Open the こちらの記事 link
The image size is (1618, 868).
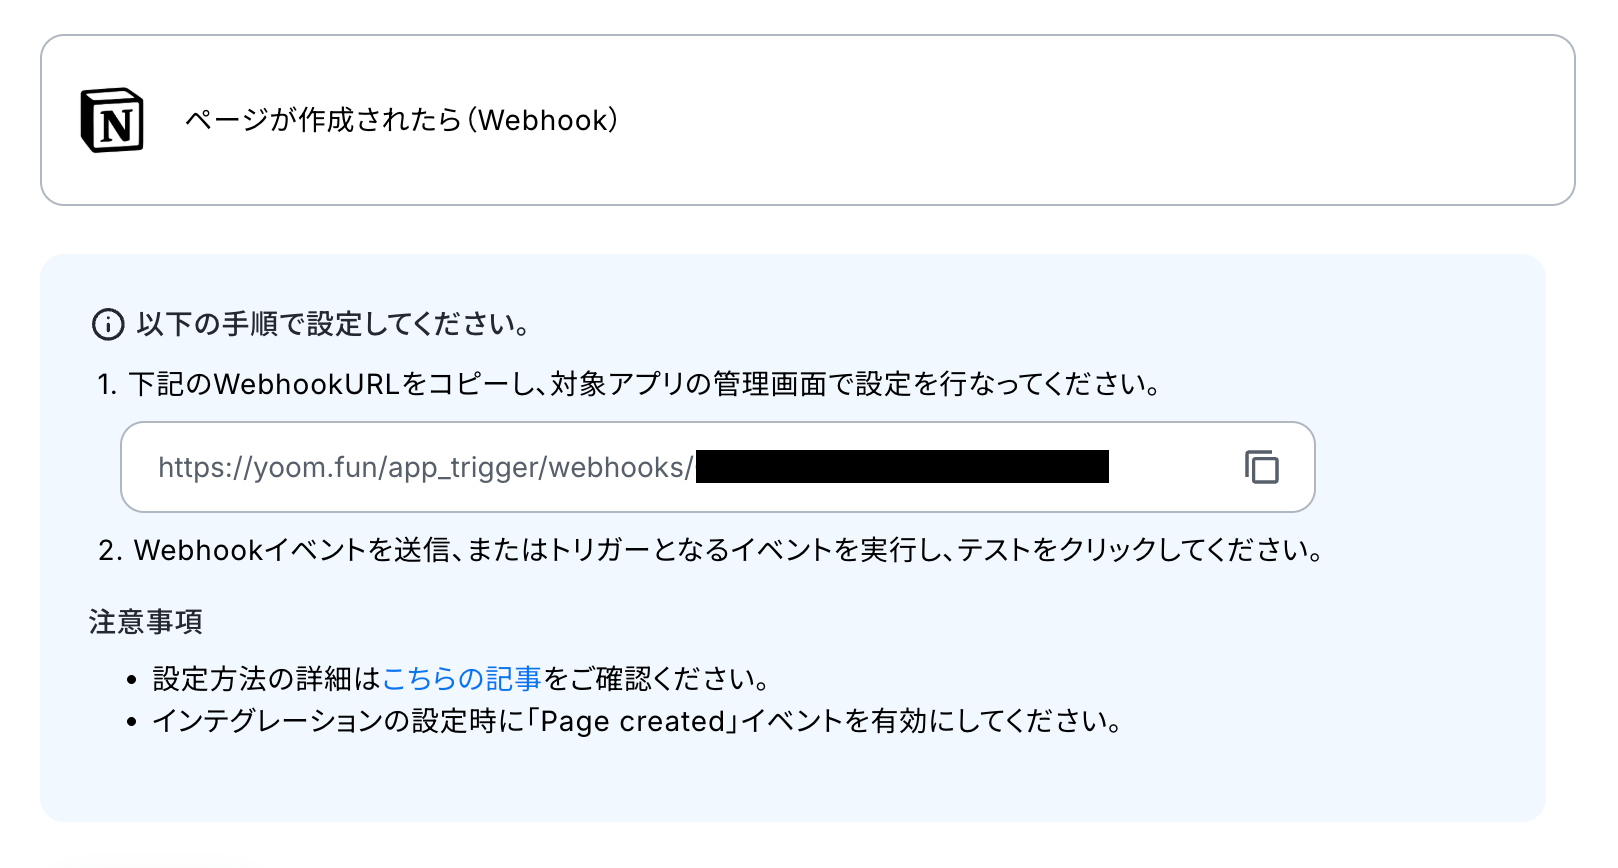pos(461,679)
